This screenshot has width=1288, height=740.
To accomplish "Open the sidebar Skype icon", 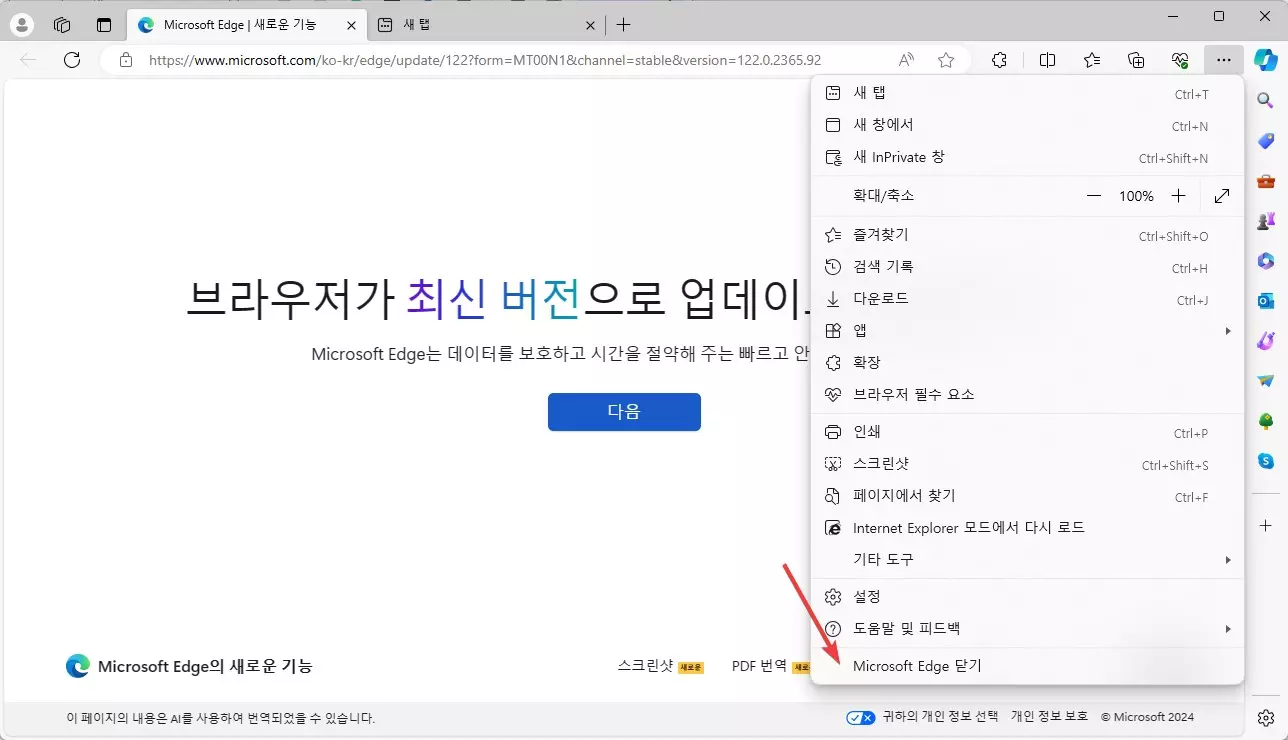I will 1265,461.
